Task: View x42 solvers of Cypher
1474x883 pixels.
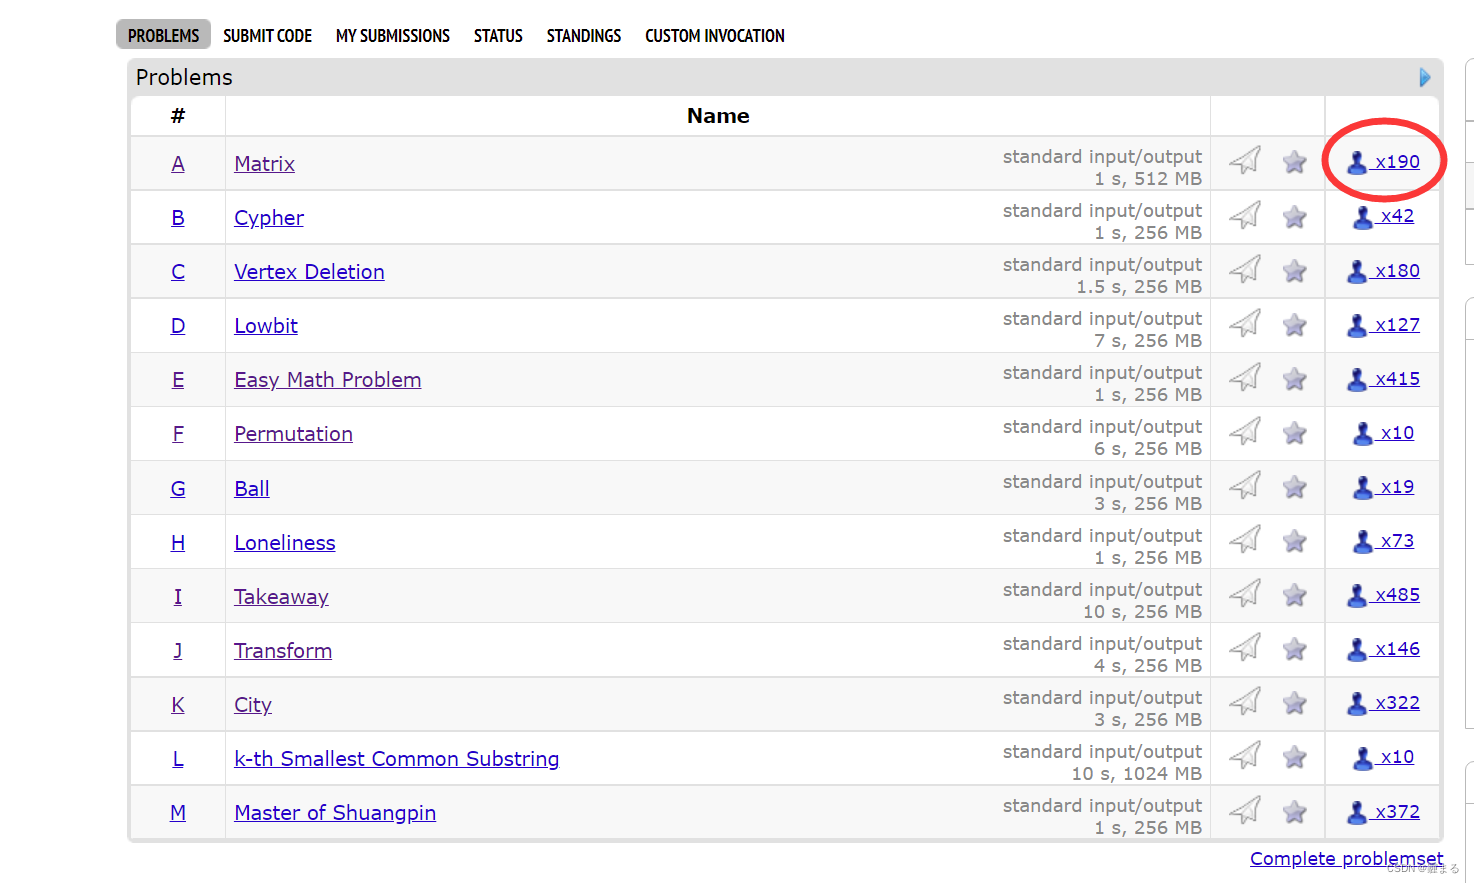Action: pyautogui.click(x=1384, y=216)
